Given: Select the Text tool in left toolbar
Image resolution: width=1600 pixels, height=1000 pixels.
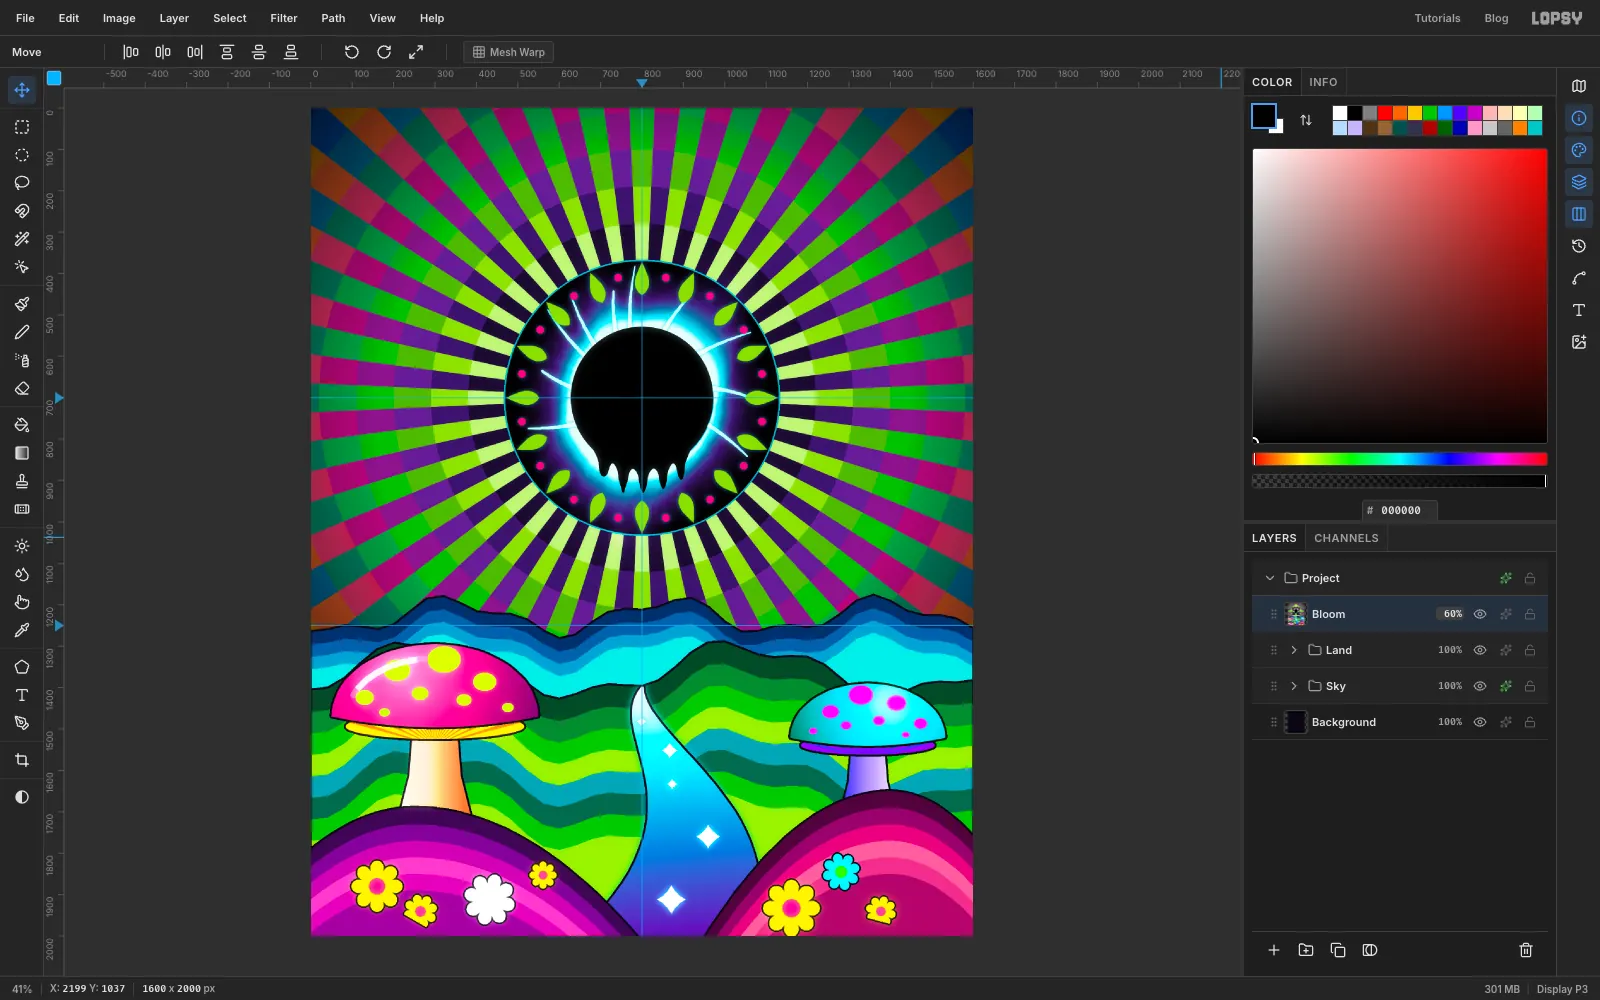Looking at the screenshot, I should click(x=22, y=695).
